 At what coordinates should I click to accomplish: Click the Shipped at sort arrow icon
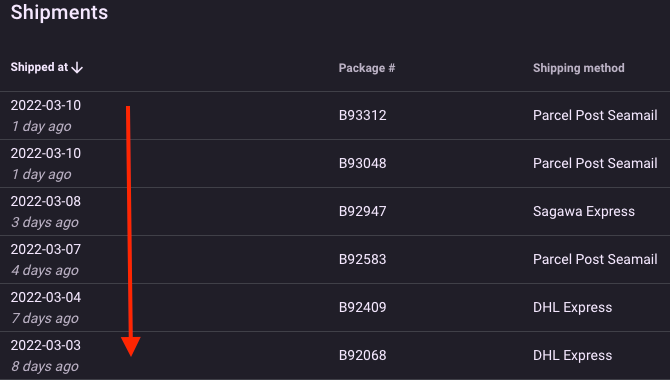click(x=77, y=68)
